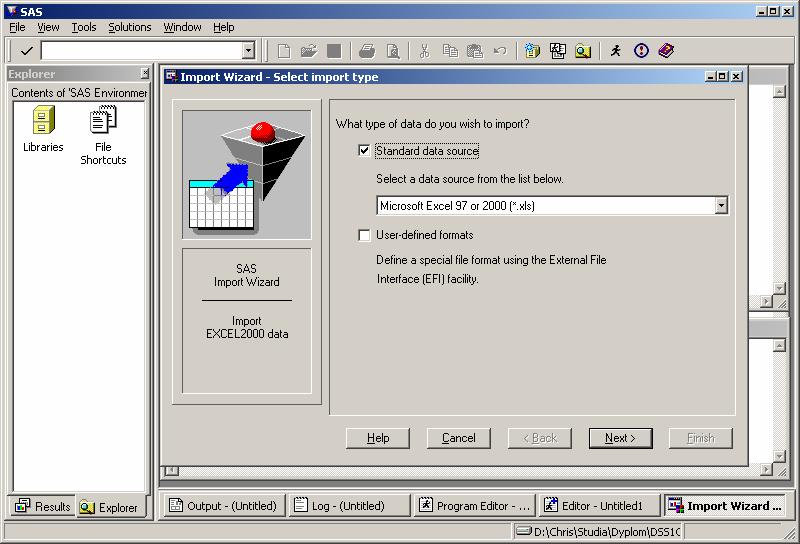This screenshot has height=544, width=800.
Task: Click the Print Preview toolbar icon
Action: coord(393,51)
